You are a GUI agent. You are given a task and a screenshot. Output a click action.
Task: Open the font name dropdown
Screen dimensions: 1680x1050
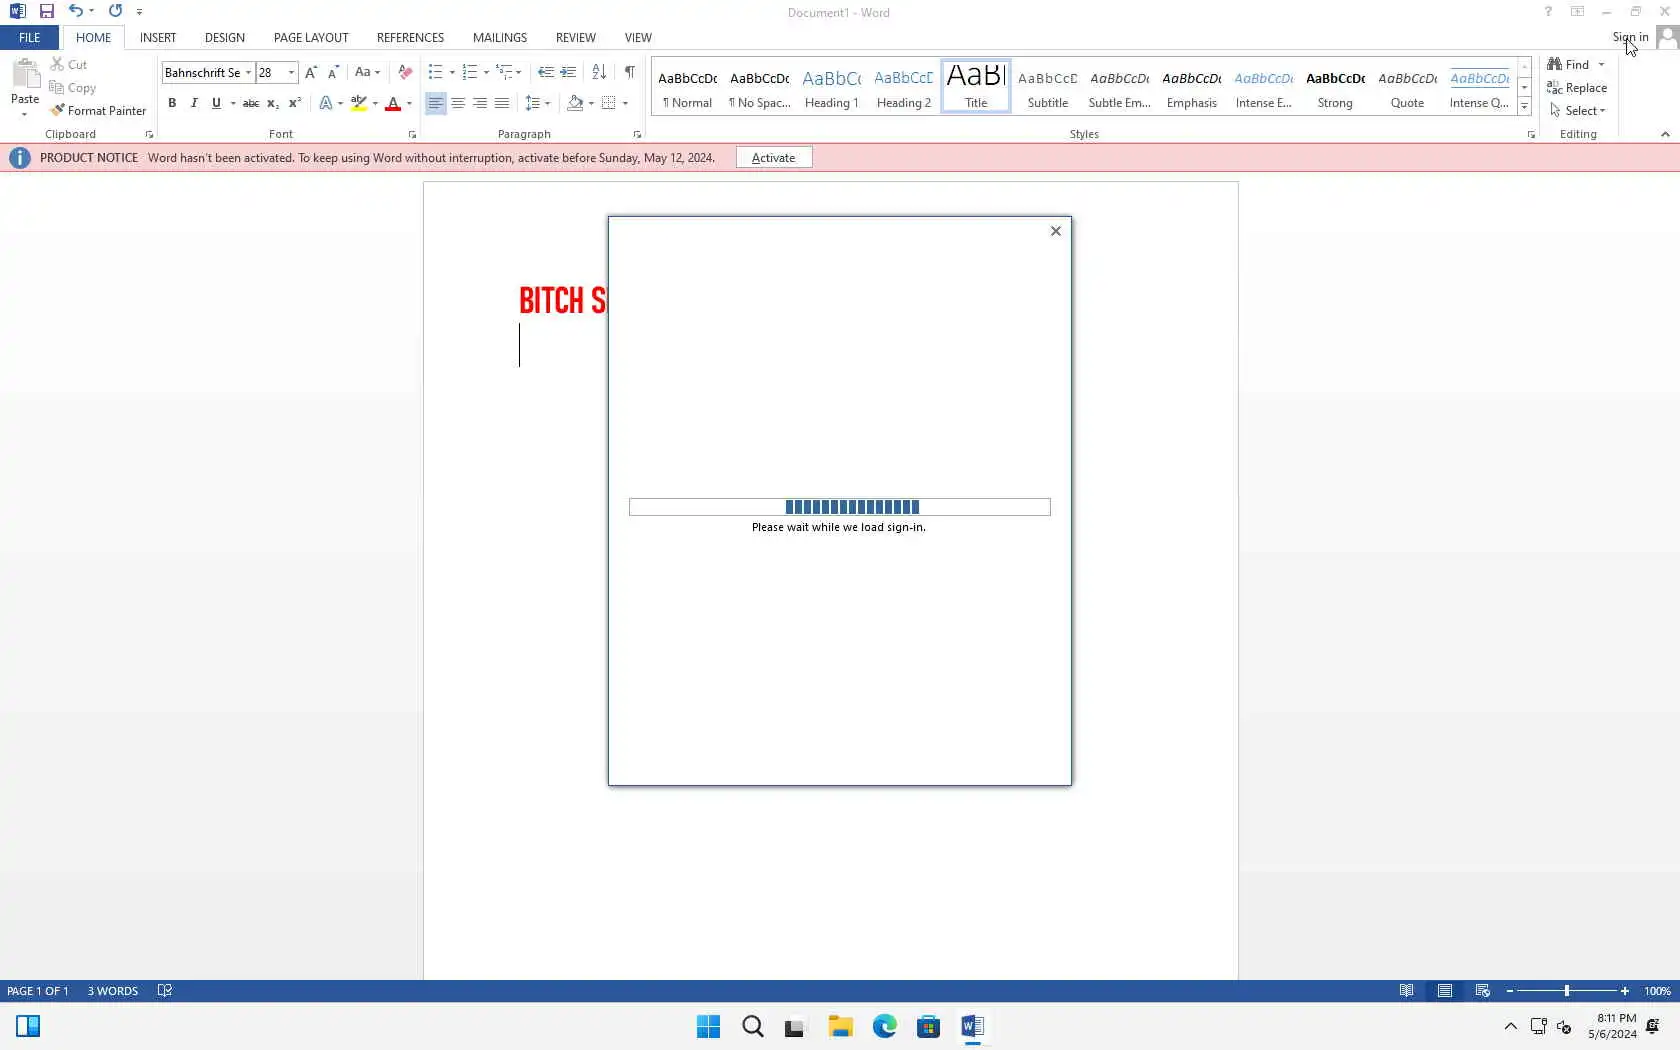[248, 73]
